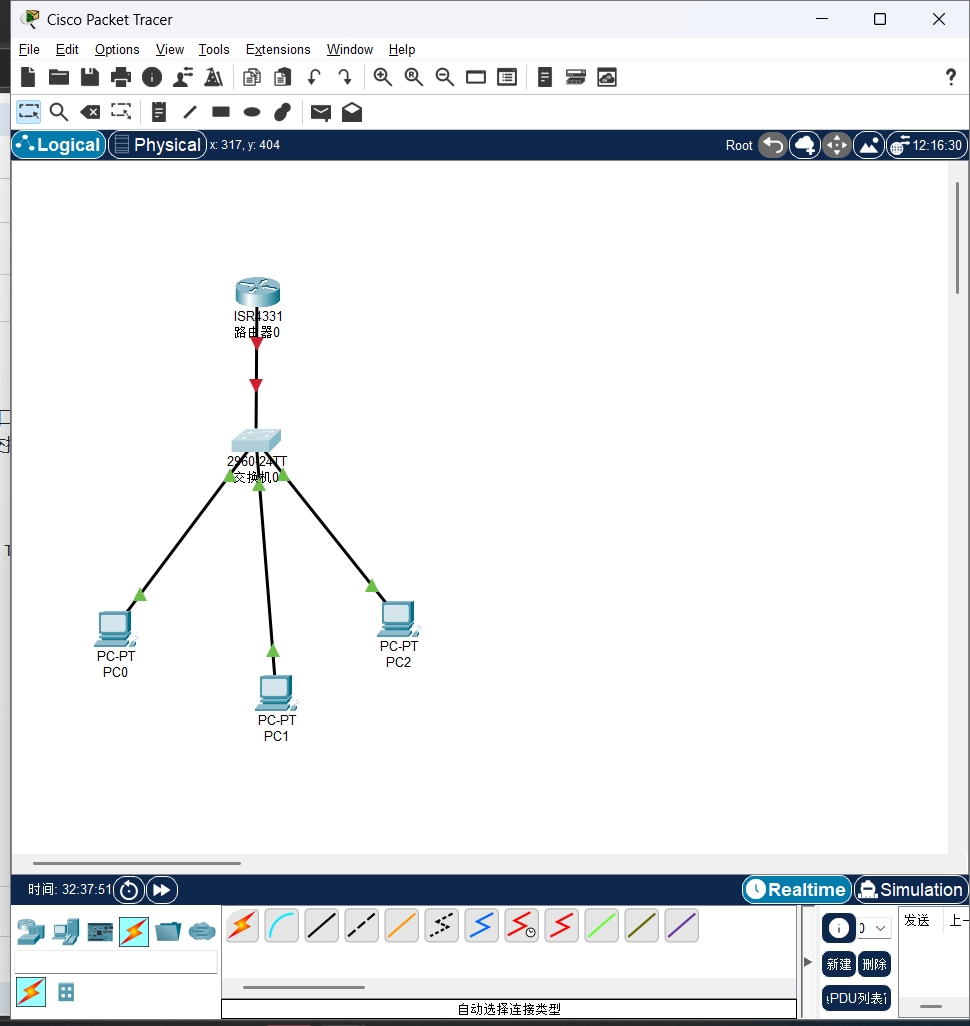Viewport: 970px width, 1026px height.
Task: Choose the automatic connection lightning cable
Action: (x=242, y=925)
